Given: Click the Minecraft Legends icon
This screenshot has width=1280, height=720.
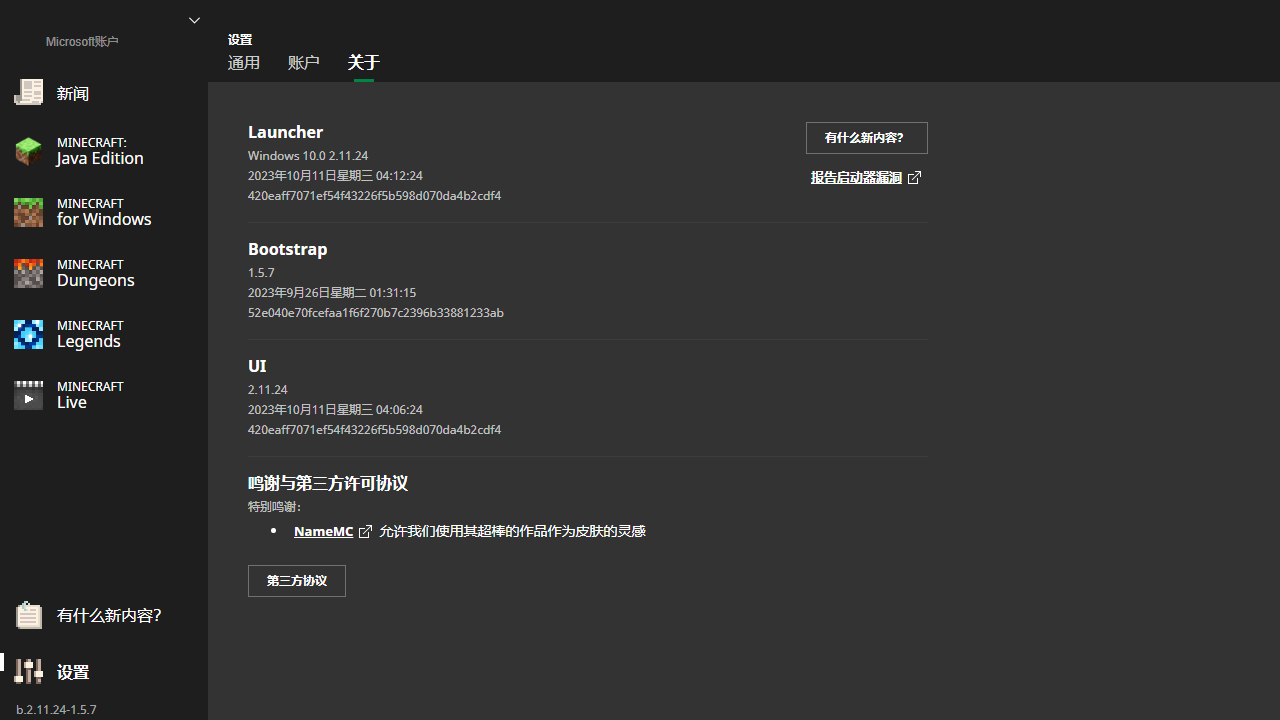Looking at the screenshot, I should pyautogui.click(x=28, y=334).
